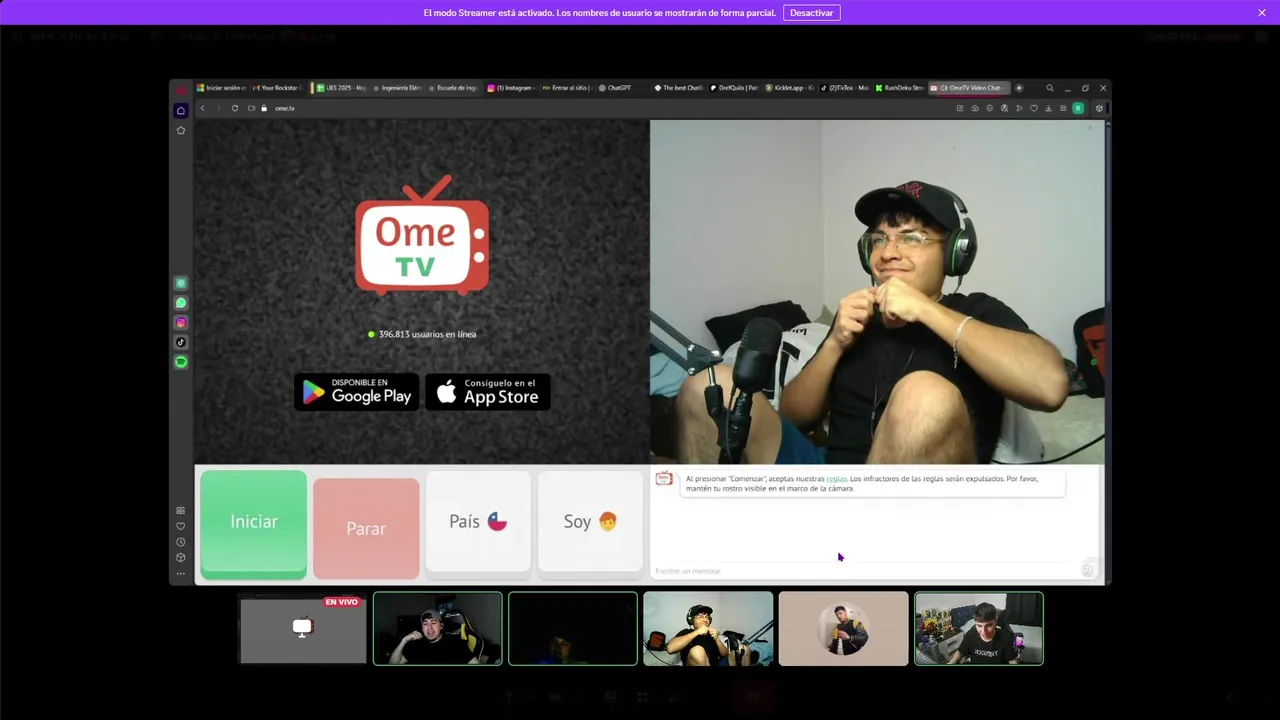Open TikTok in the browser sidebar
1280x720 pixels.
[x=181, y=342]
